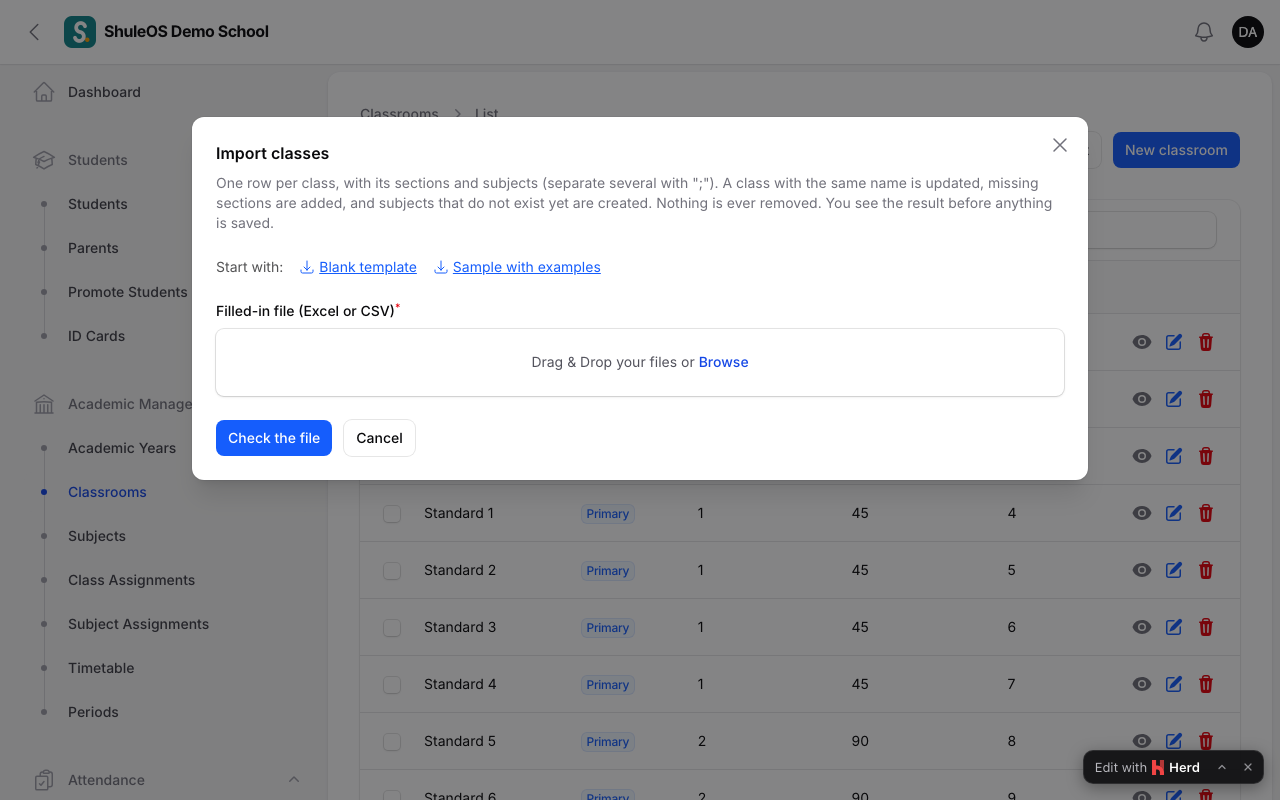
Task: Tick the Standard 4 row checkbox
Action: [392, 684]
